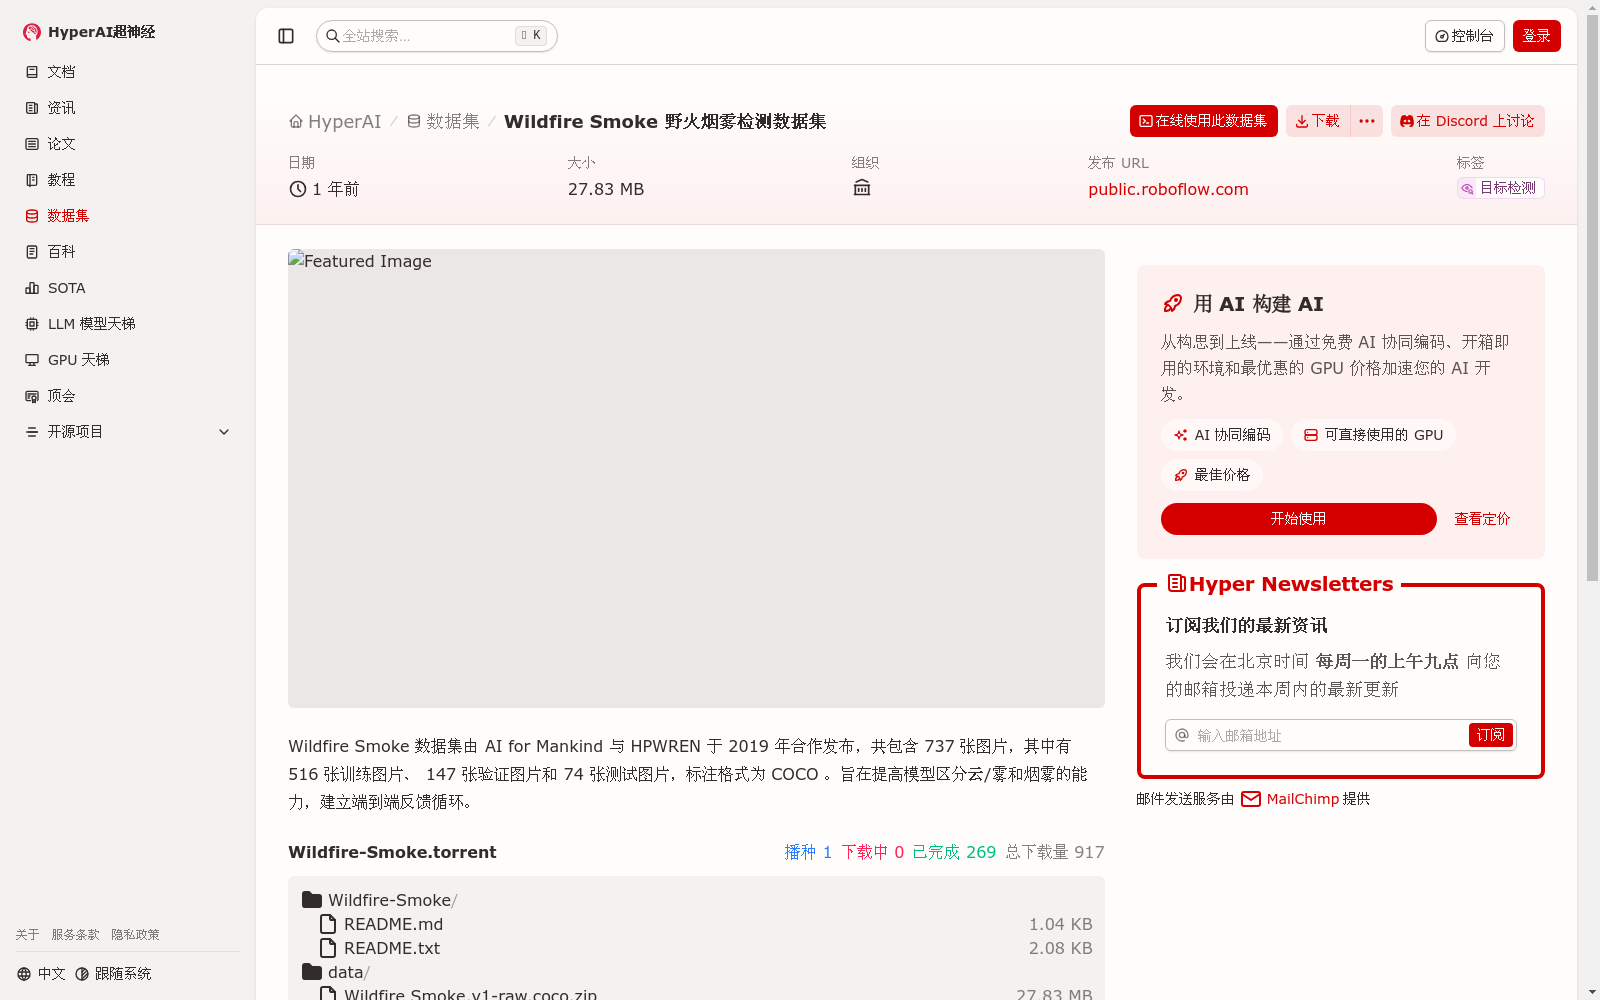Go to HyperAI breadcrumb home

tap(335, 121)
